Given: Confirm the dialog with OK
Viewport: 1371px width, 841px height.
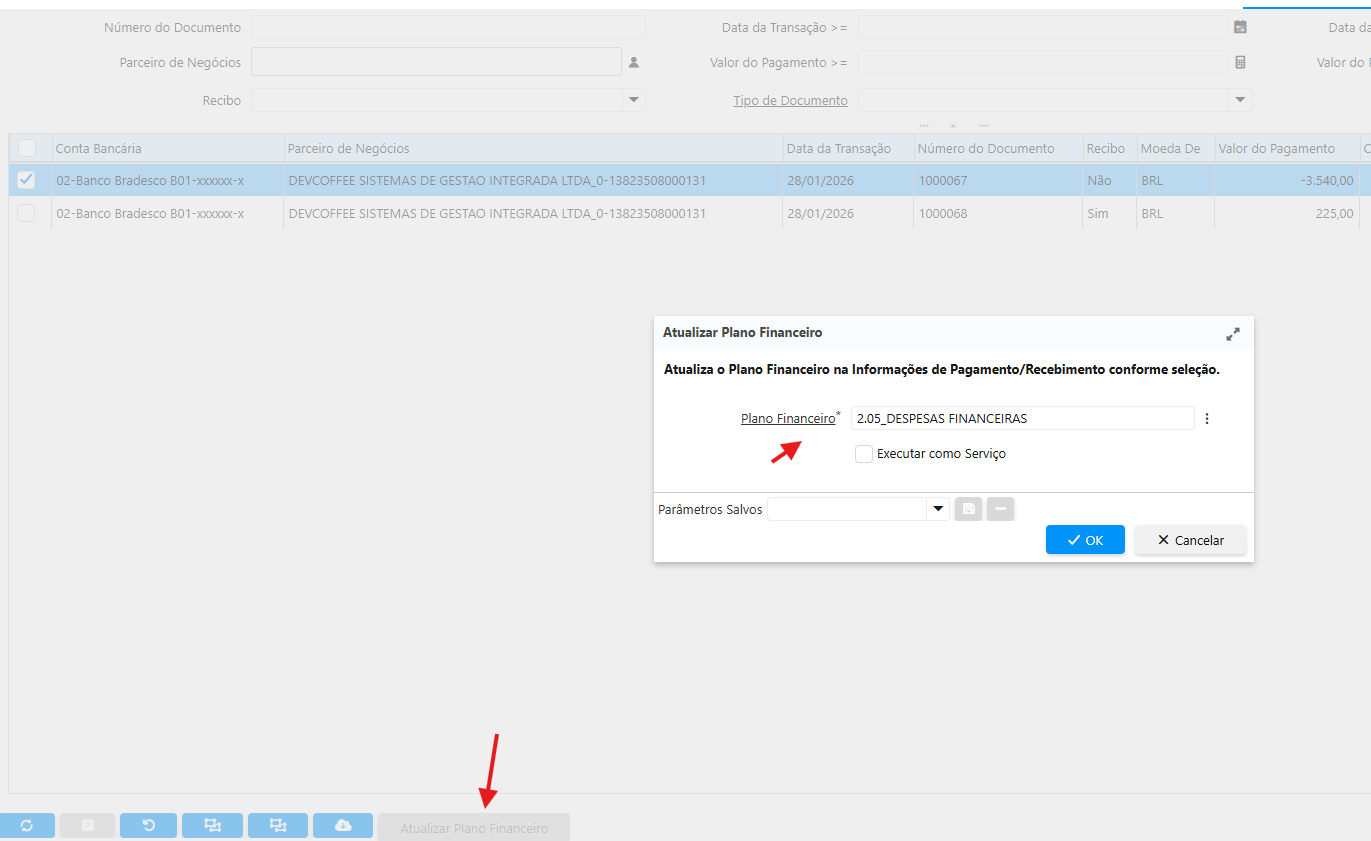Looking at the screenshot, I should [1085, 540].
